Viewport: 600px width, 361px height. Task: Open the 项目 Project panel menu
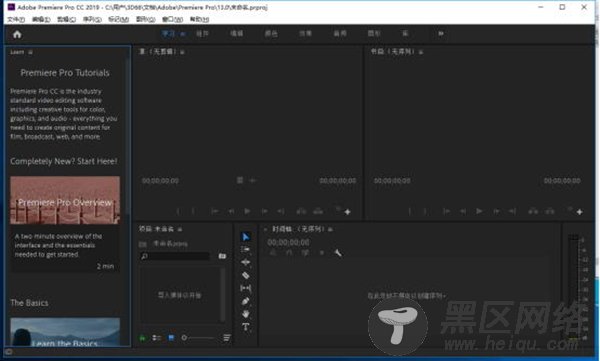[180, 229]
